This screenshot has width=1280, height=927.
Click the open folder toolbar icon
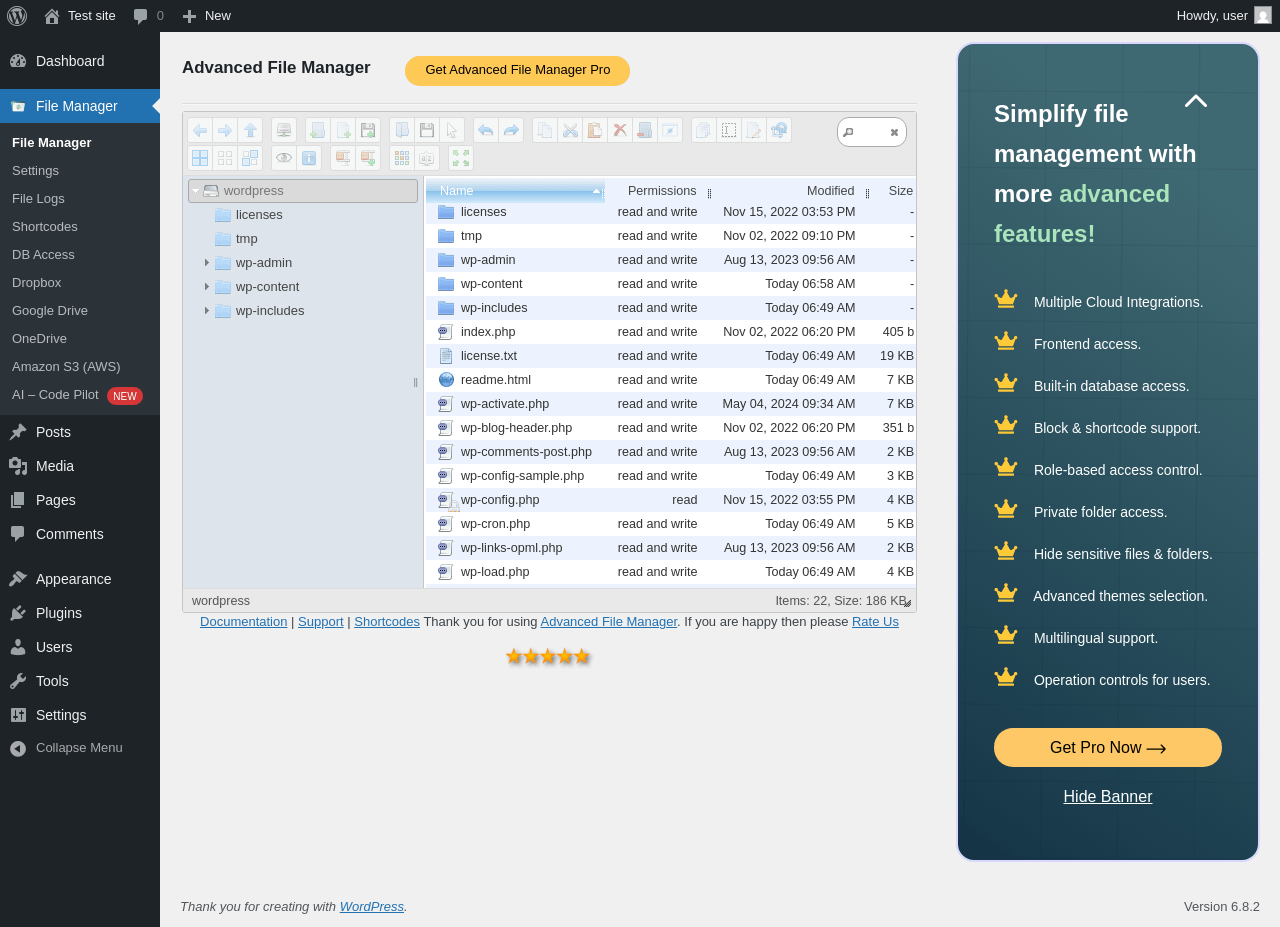tap(402, 130)
